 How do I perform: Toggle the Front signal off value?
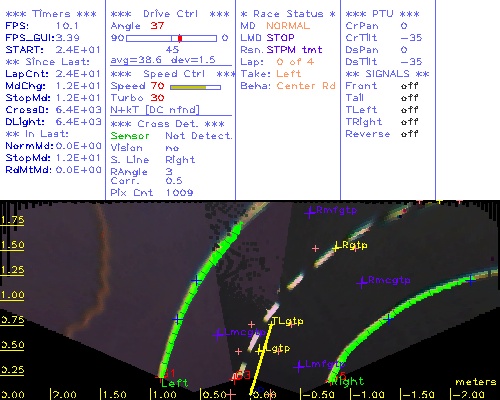coord(409,86)
